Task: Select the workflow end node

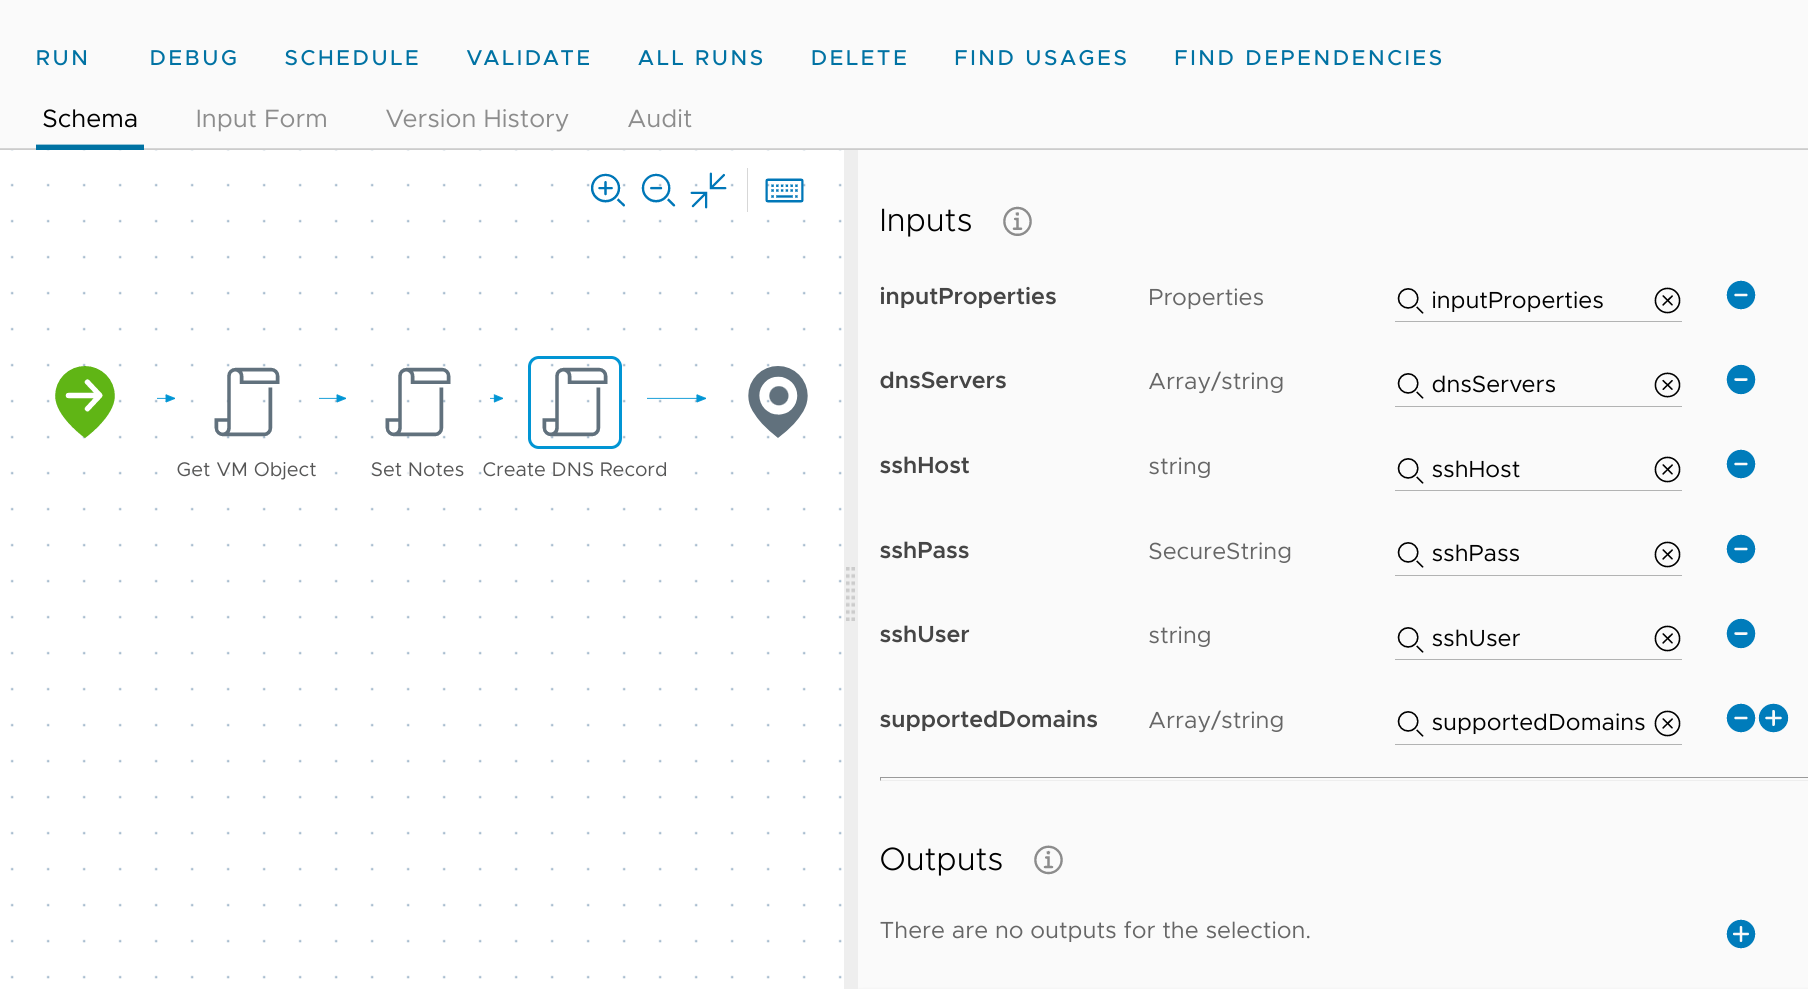Action: tap(778, 401)
